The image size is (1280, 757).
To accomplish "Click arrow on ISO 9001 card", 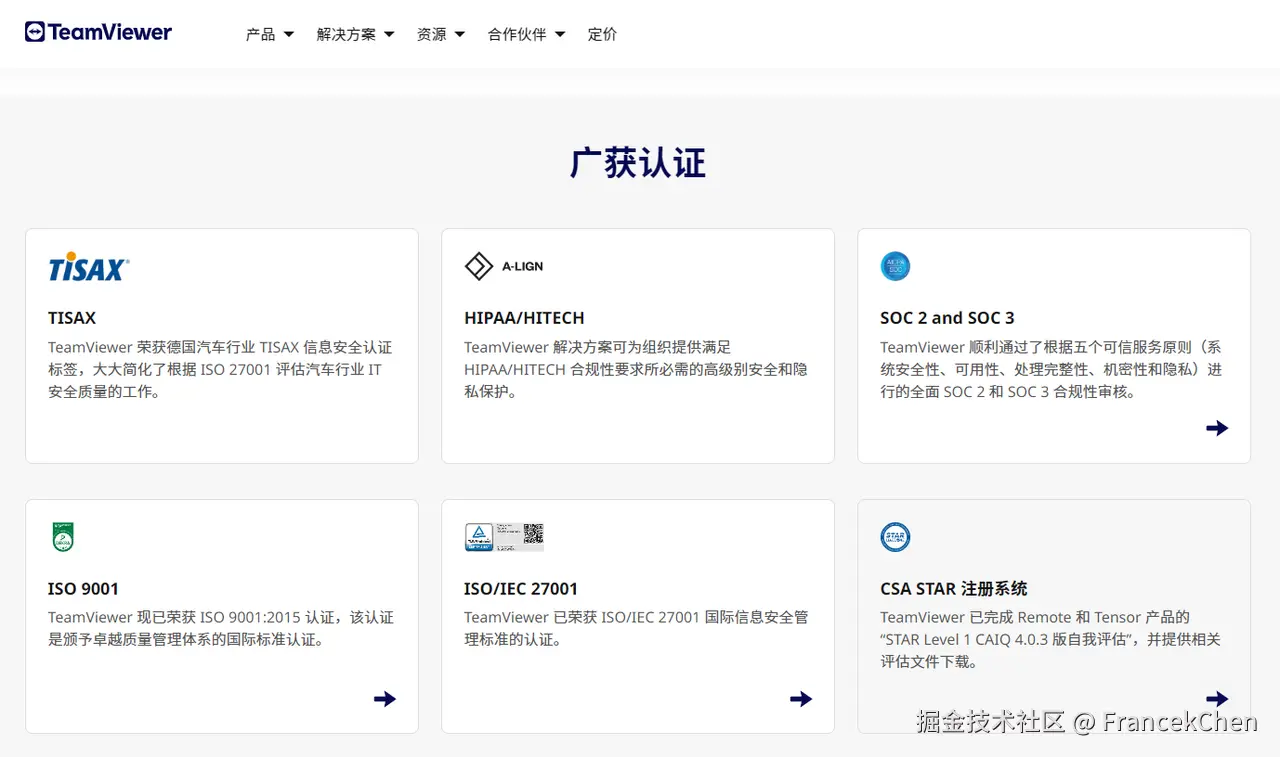I will (x=385, y=699).
